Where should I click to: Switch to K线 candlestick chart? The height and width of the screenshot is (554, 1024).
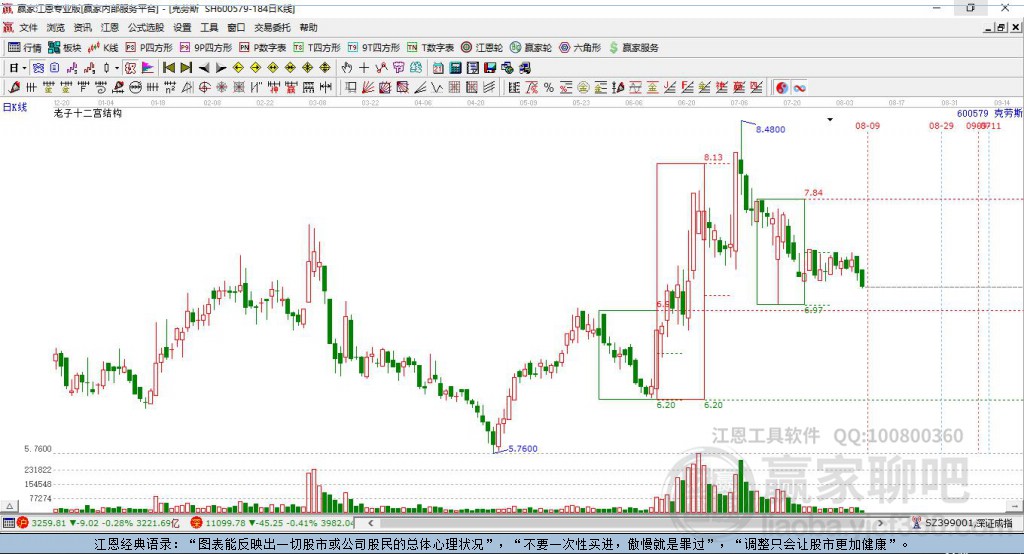pyautogui.click(x=103, y=48)
